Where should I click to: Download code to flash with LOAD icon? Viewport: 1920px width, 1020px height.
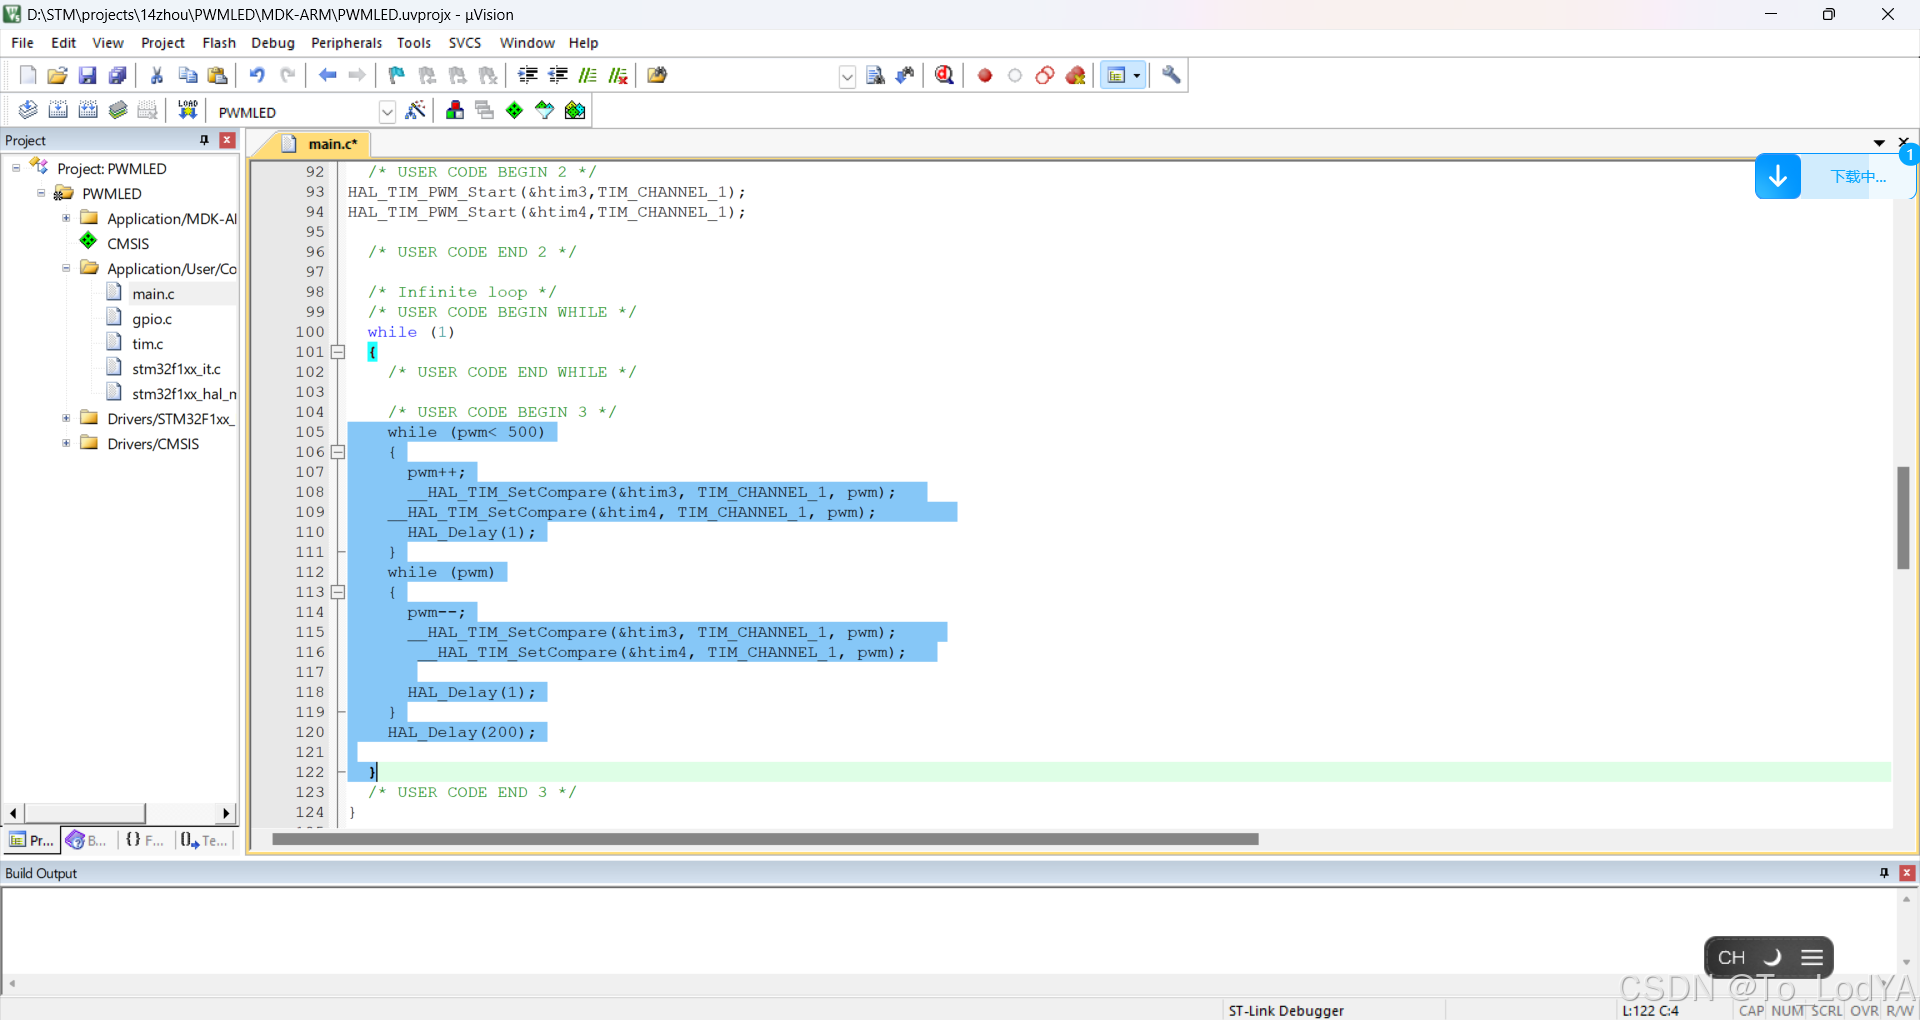pos(187,110)
